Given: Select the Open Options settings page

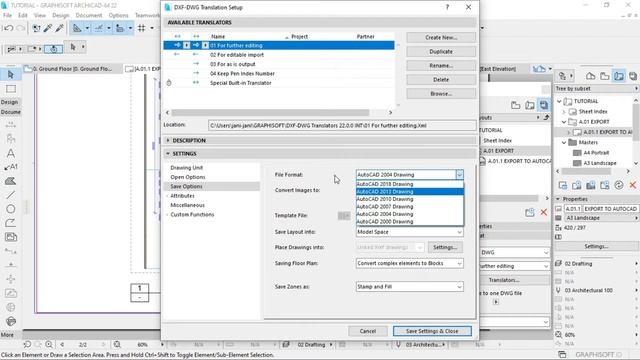Looking at the screenshot, I should pyautogui.click(x=188, y=177).
